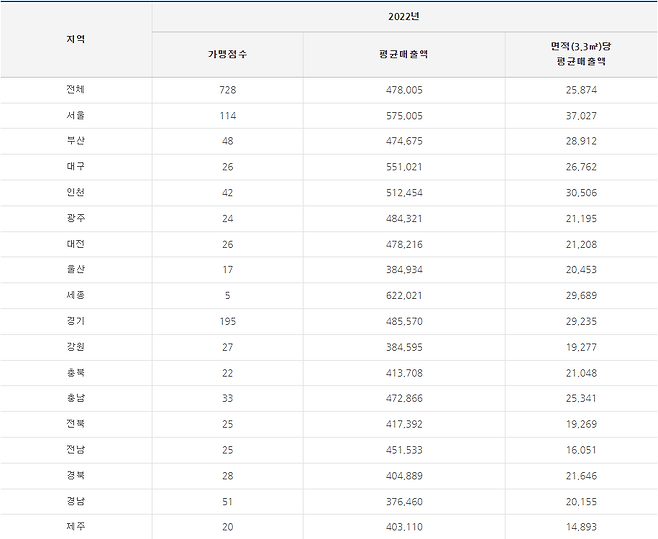Click the 14,893 per-area sales cell
The height and width of the screenshot is (539, 658).
[580, 526]
